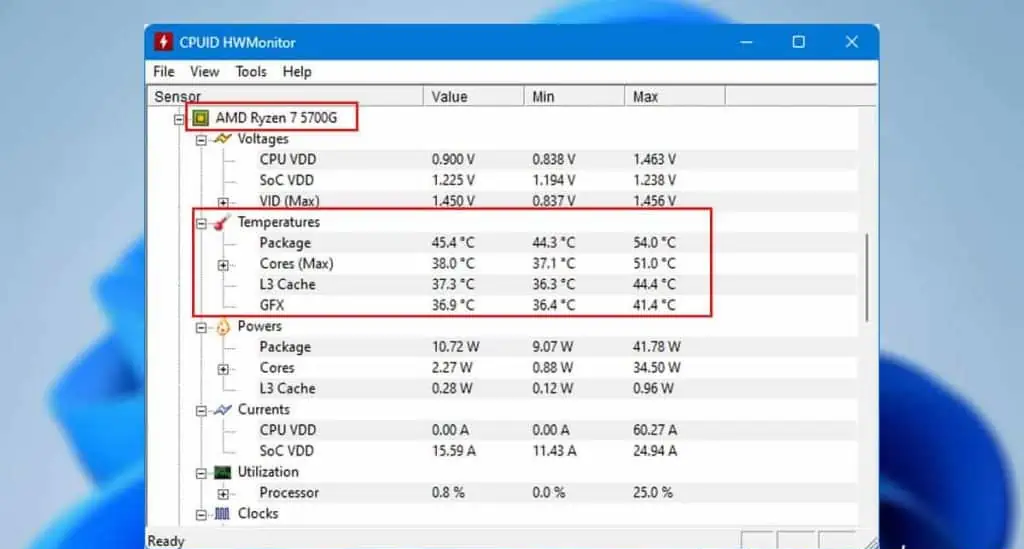Collapse the AMD Ryzen 7 5700G node

coord(179,119)
